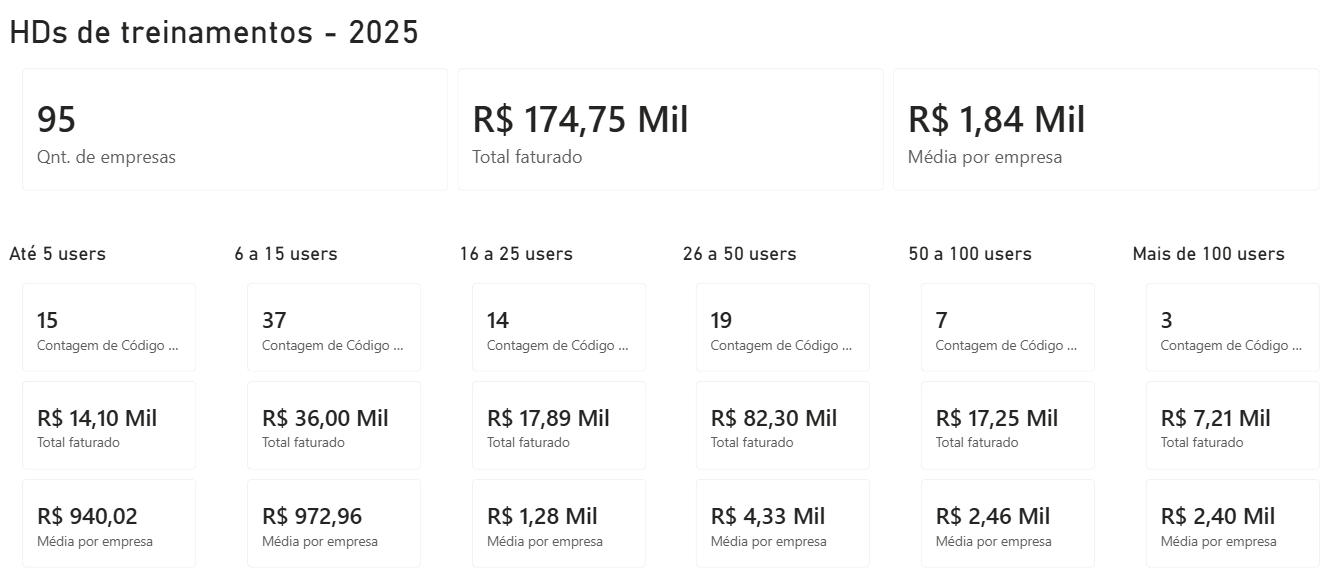The height and width of the screenshot is (584, 1336).
Task: Select the 'Até 5 users' heading
Action: tap(57, 254)
